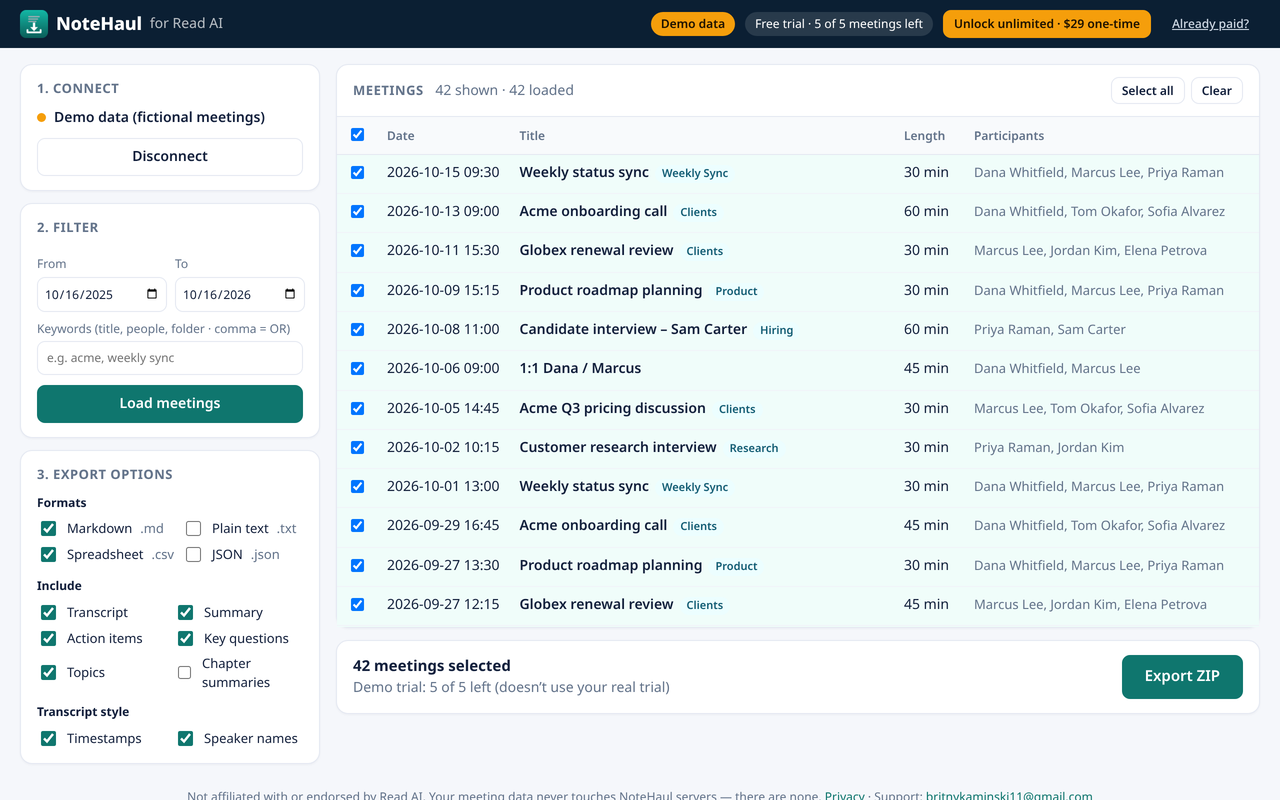1280x800 pixels.
Task: Open the From date calendar picker icon
Action: click(x=152, y=294)
